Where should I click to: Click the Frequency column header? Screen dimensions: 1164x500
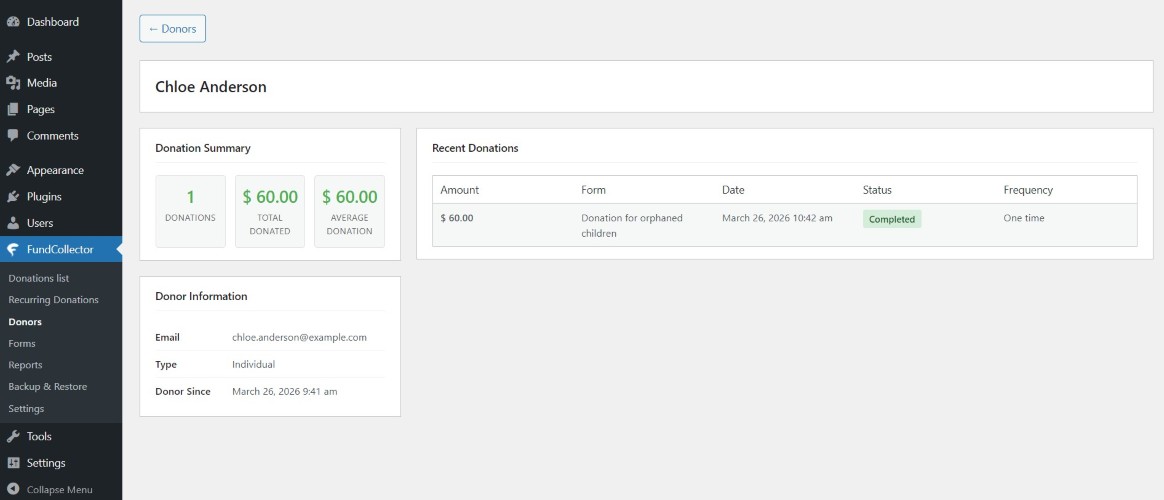1028,190
